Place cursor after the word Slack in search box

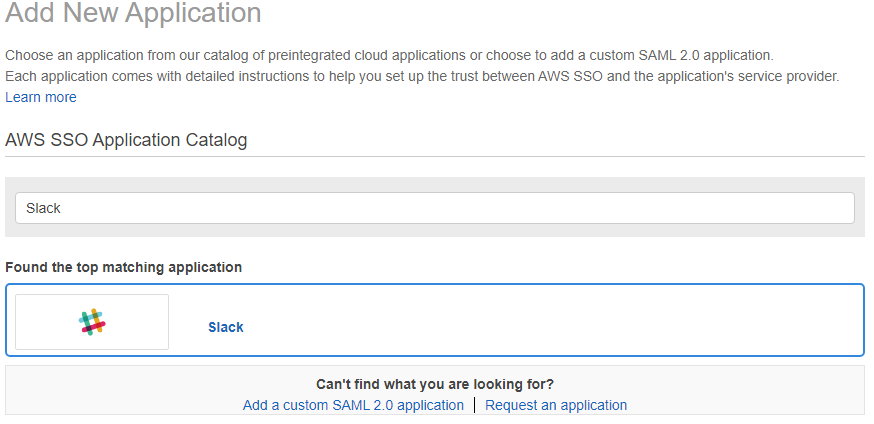(x=62, y=208)
